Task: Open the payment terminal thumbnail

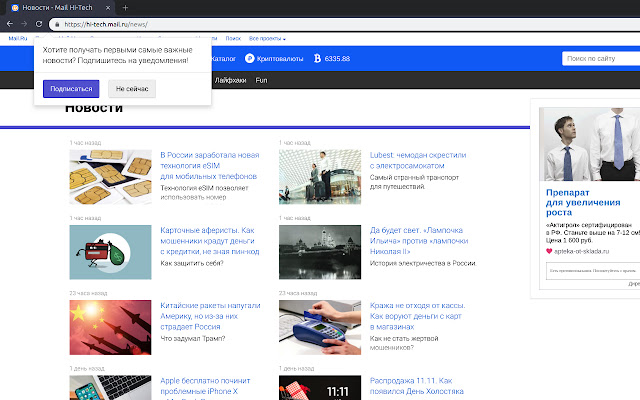Action: (x=320, y=327)
